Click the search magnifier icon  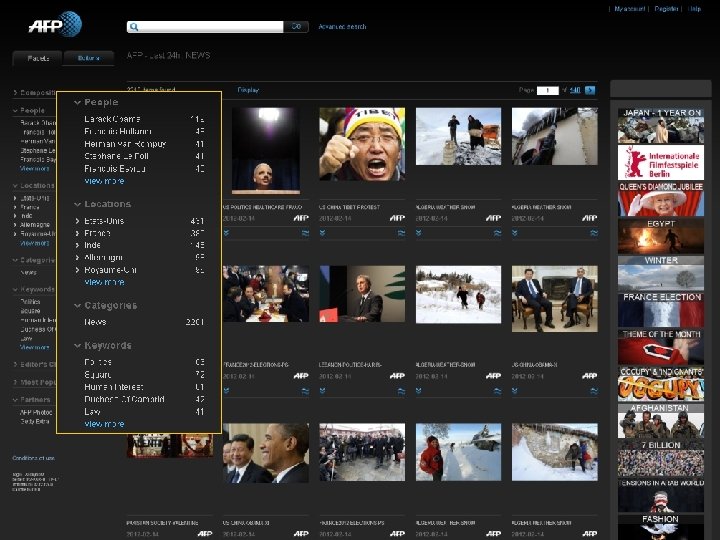coord(134,27)
